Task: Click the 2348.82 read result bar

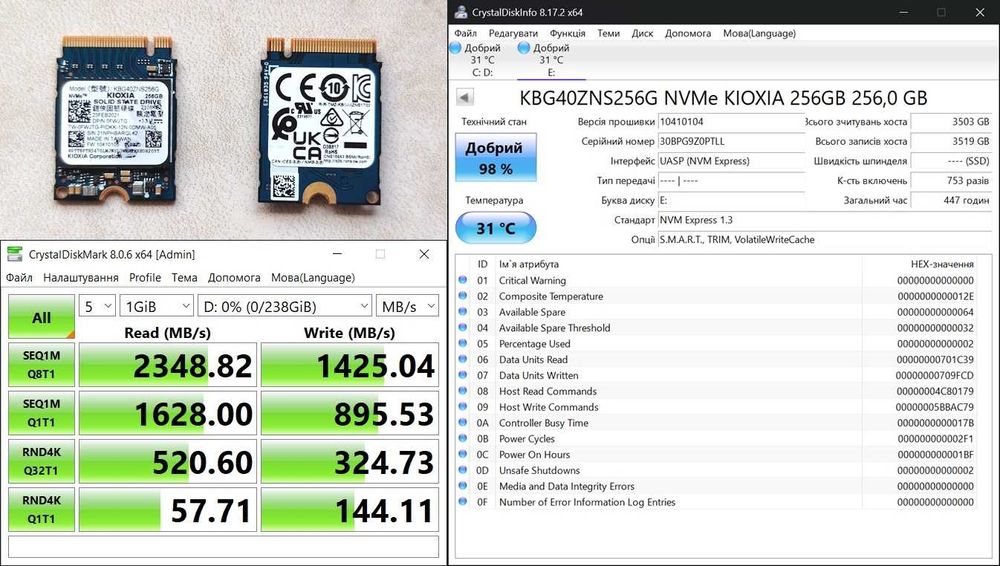Action: 168,365
